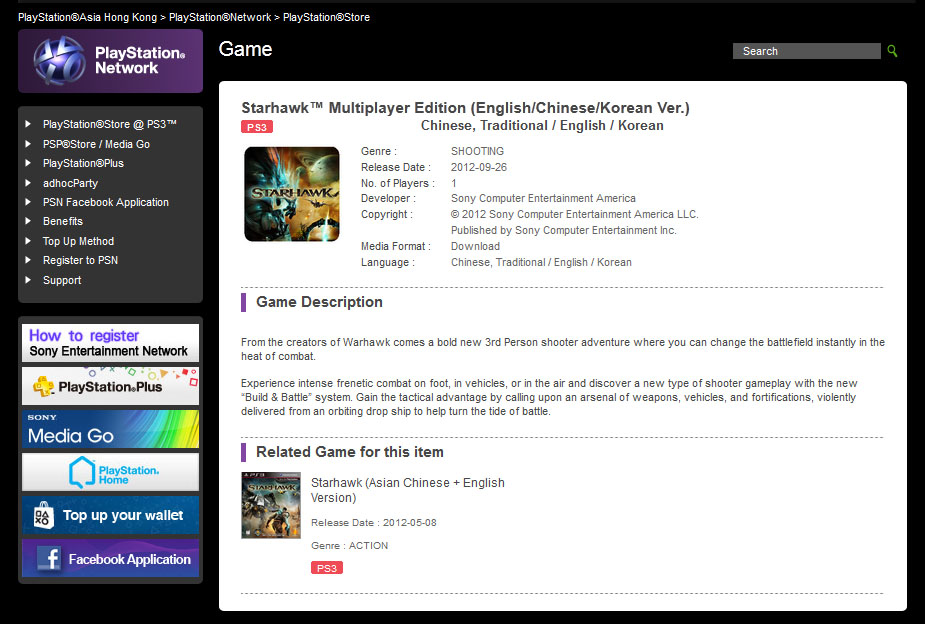Click the Search input field

tap(806, 51)
